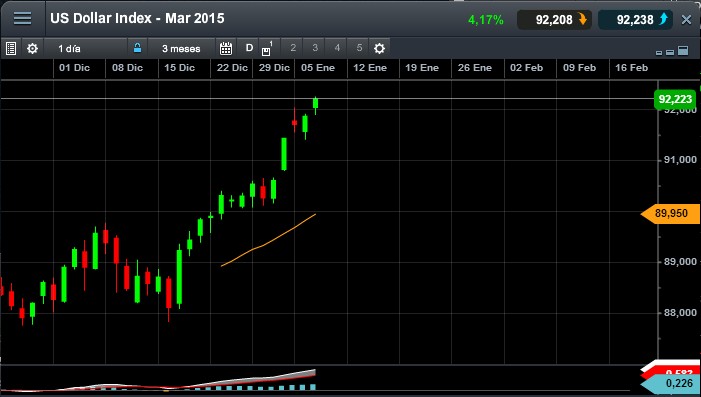Open chart settings gear next to list icon
This screenshot has height=397, width=701.
(32, 48)
